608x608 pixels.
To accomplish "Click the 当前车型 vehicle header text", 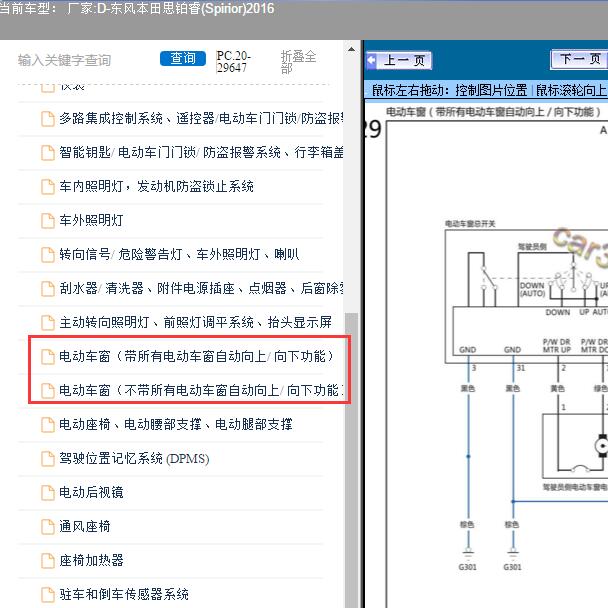I will coord(137,9).
